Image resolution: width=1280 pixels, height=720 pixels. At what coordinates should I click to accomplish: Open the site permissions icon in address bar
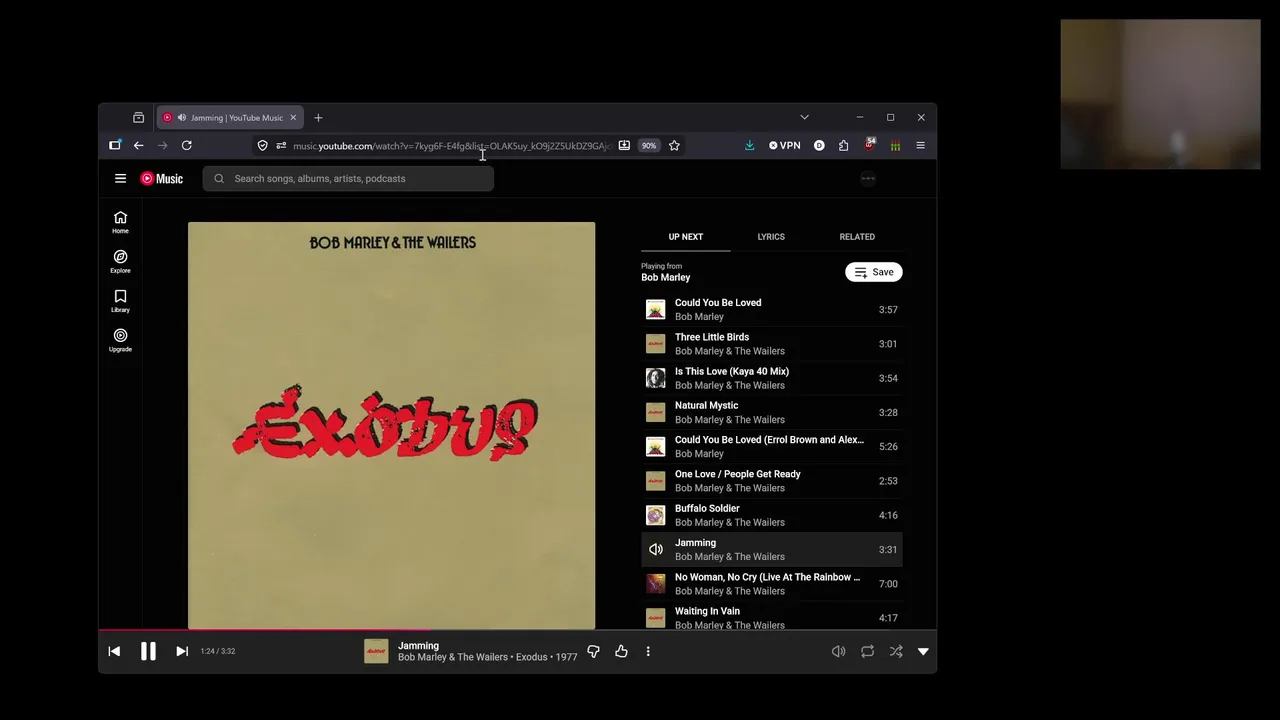click(x=281, y=145)
